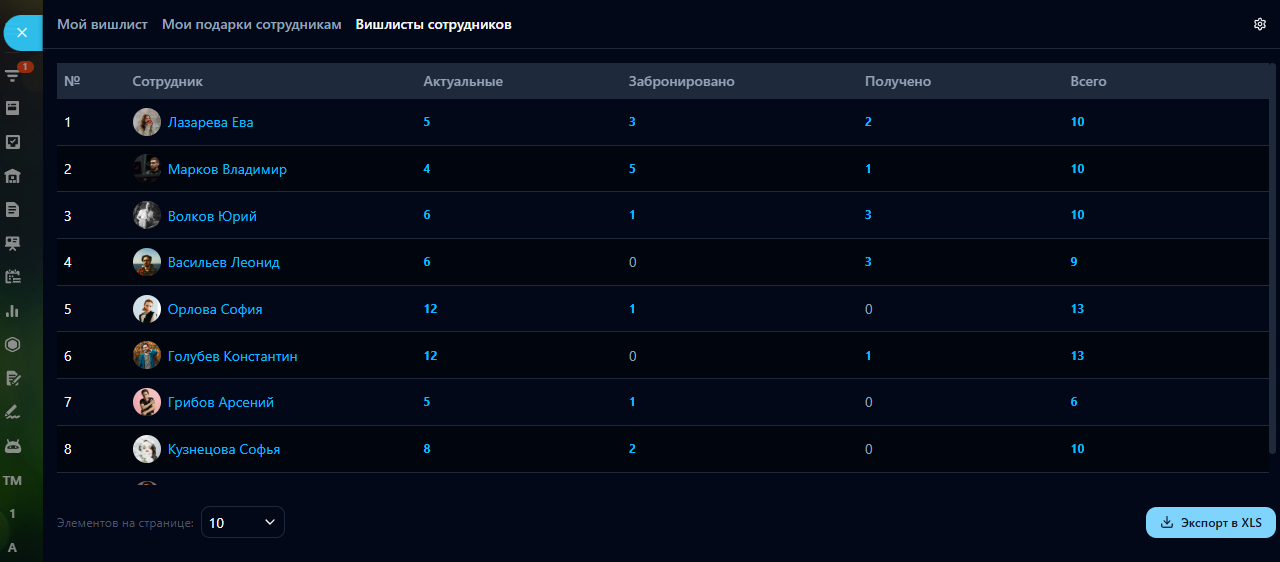Open Лазарева Ева's employee profile link
The height and width of the screenshot is (562, 1280).
pos(210,123)
